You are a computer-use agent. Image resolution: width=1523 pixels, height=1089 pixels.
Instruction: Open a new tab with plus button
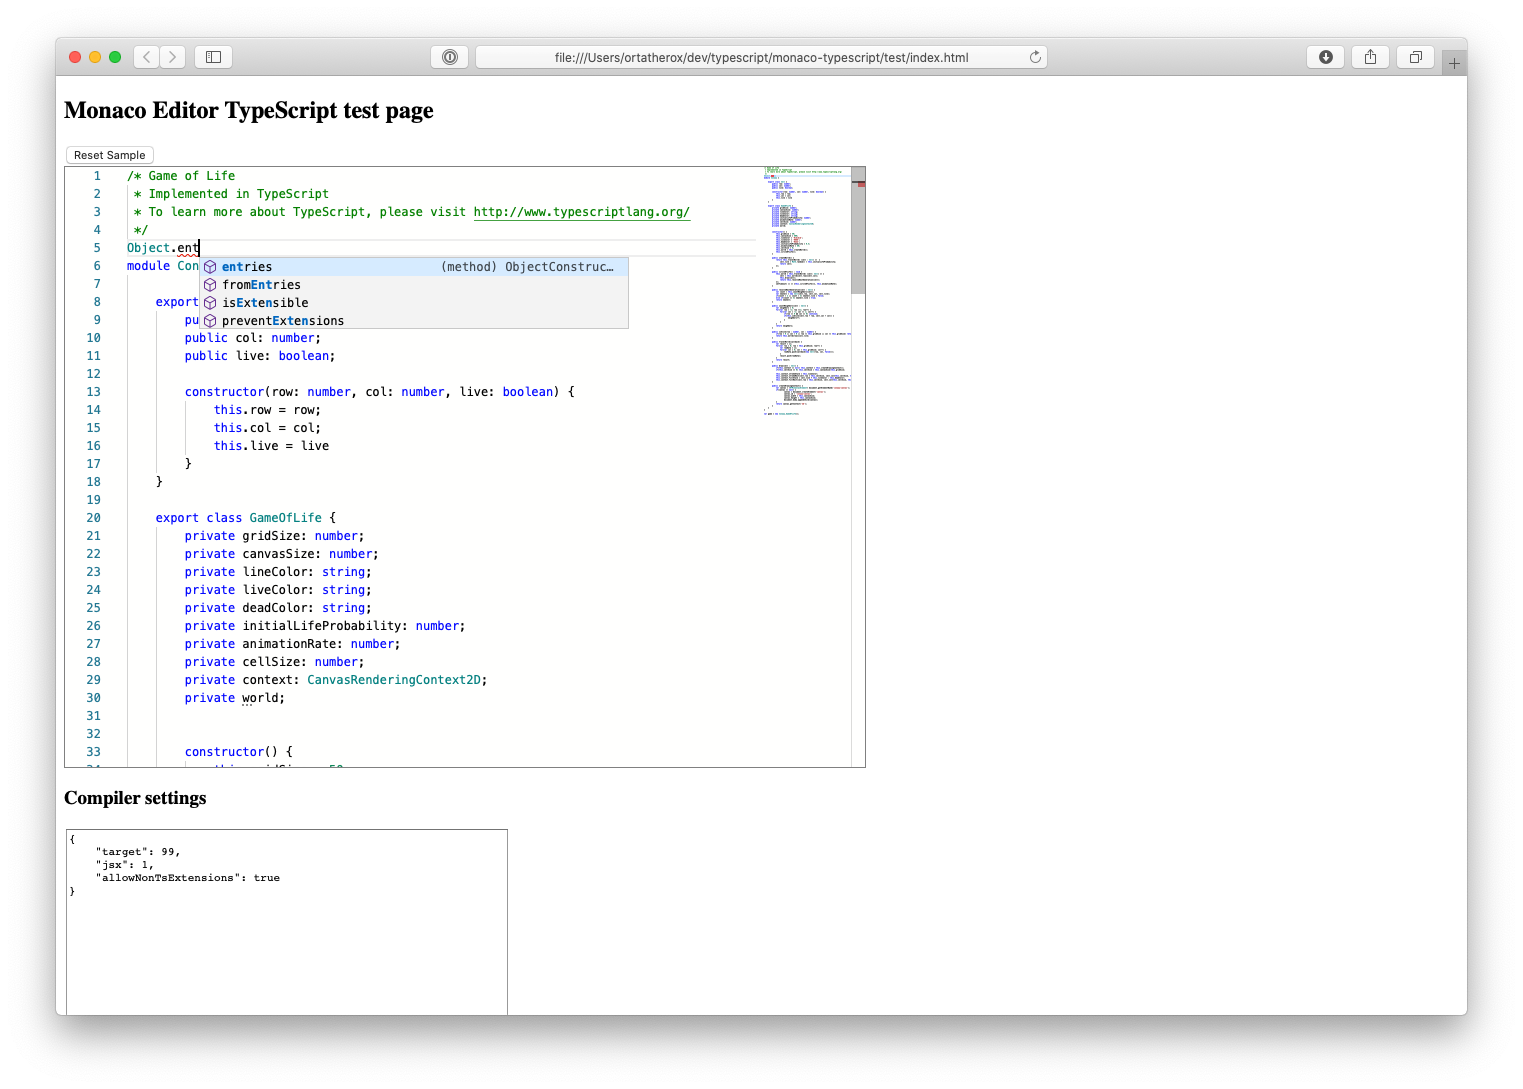point(1454,63)
